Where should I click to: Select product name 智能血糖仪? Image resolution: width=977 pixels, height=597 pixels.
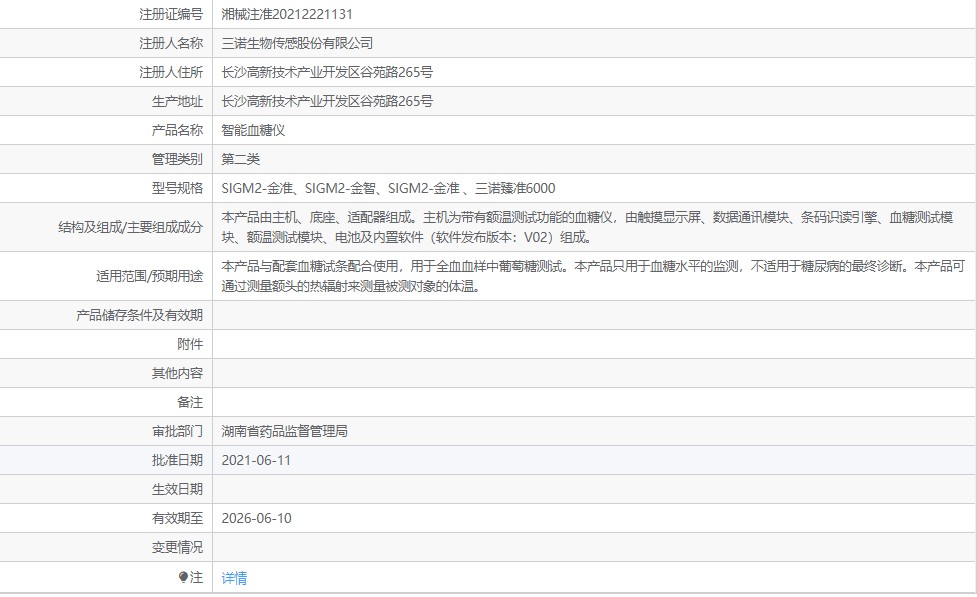253,130
